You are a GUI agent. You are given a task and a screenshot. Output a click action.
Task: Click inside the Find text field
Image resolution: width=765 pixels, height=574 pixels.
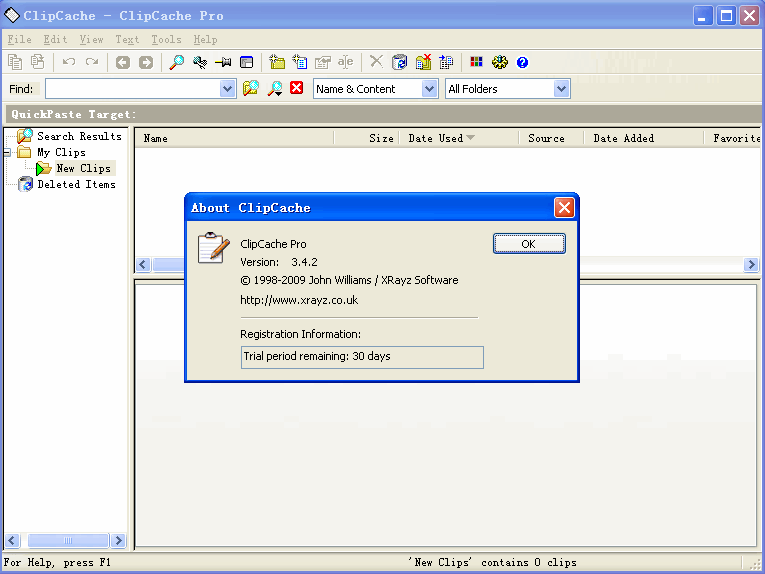tap(133, 89)
